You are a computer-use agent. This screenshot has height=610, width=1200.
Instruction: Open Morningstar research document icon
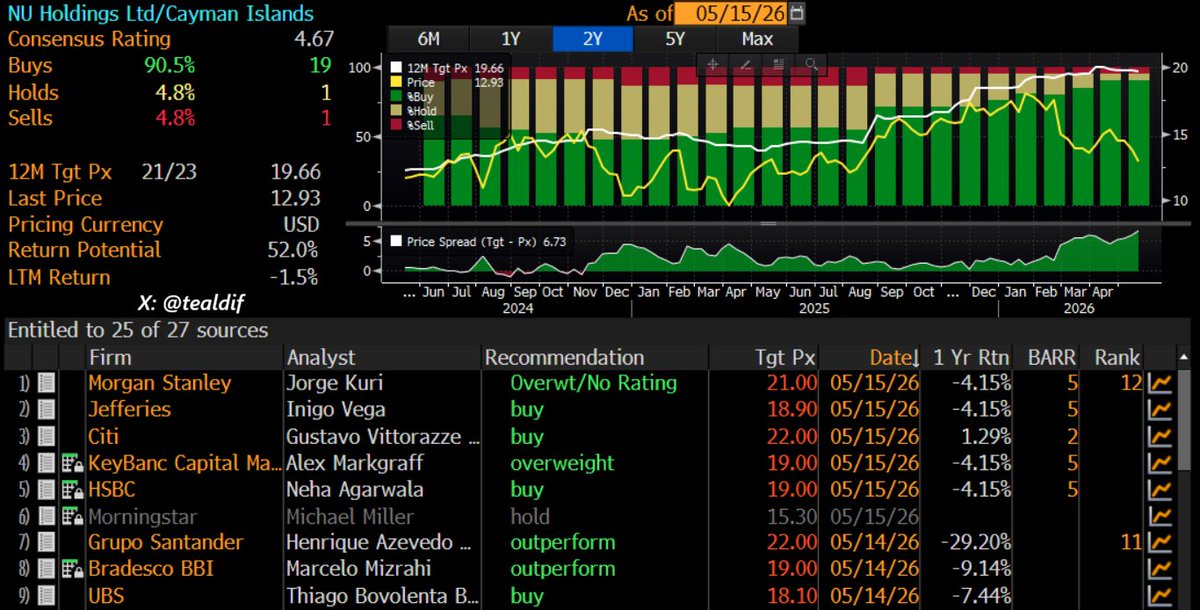coord(46,516)
